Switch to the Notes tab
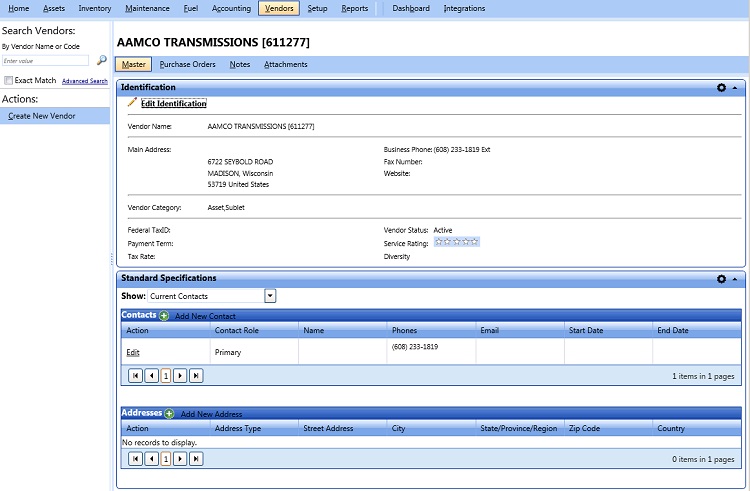This screenshot has width=750, height=491. pyautogui.click(x=240, y=64)
